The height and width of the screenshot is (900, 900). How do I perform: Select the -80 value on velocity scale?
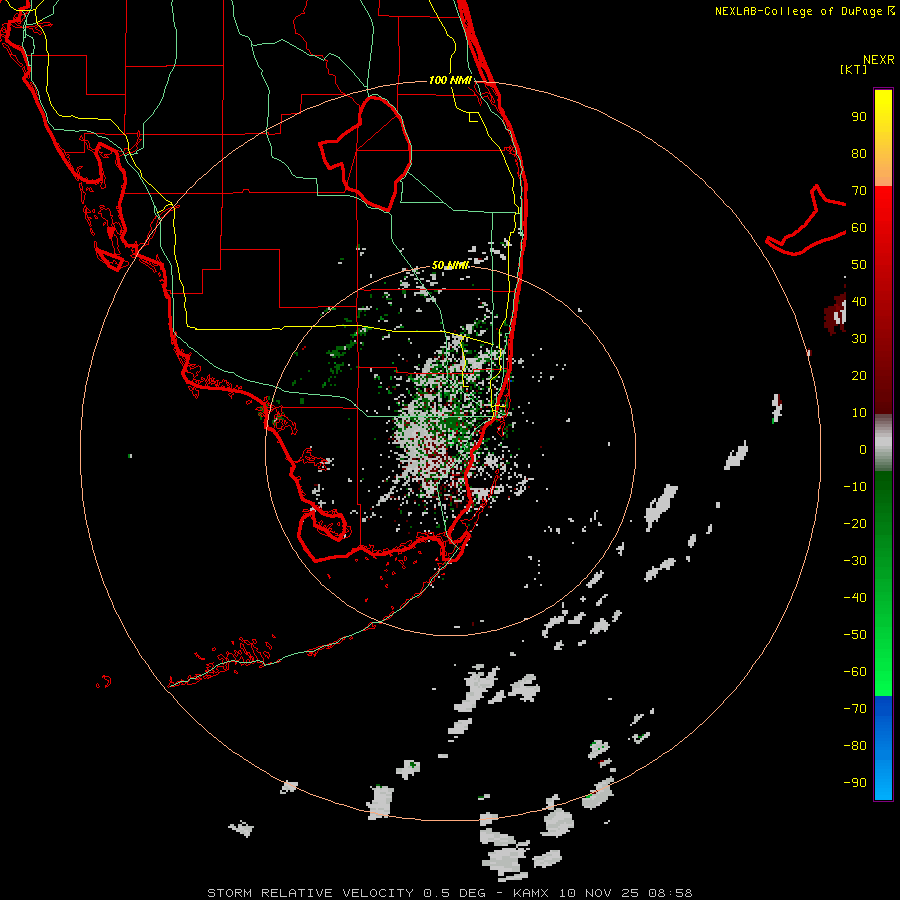point(855,746)
